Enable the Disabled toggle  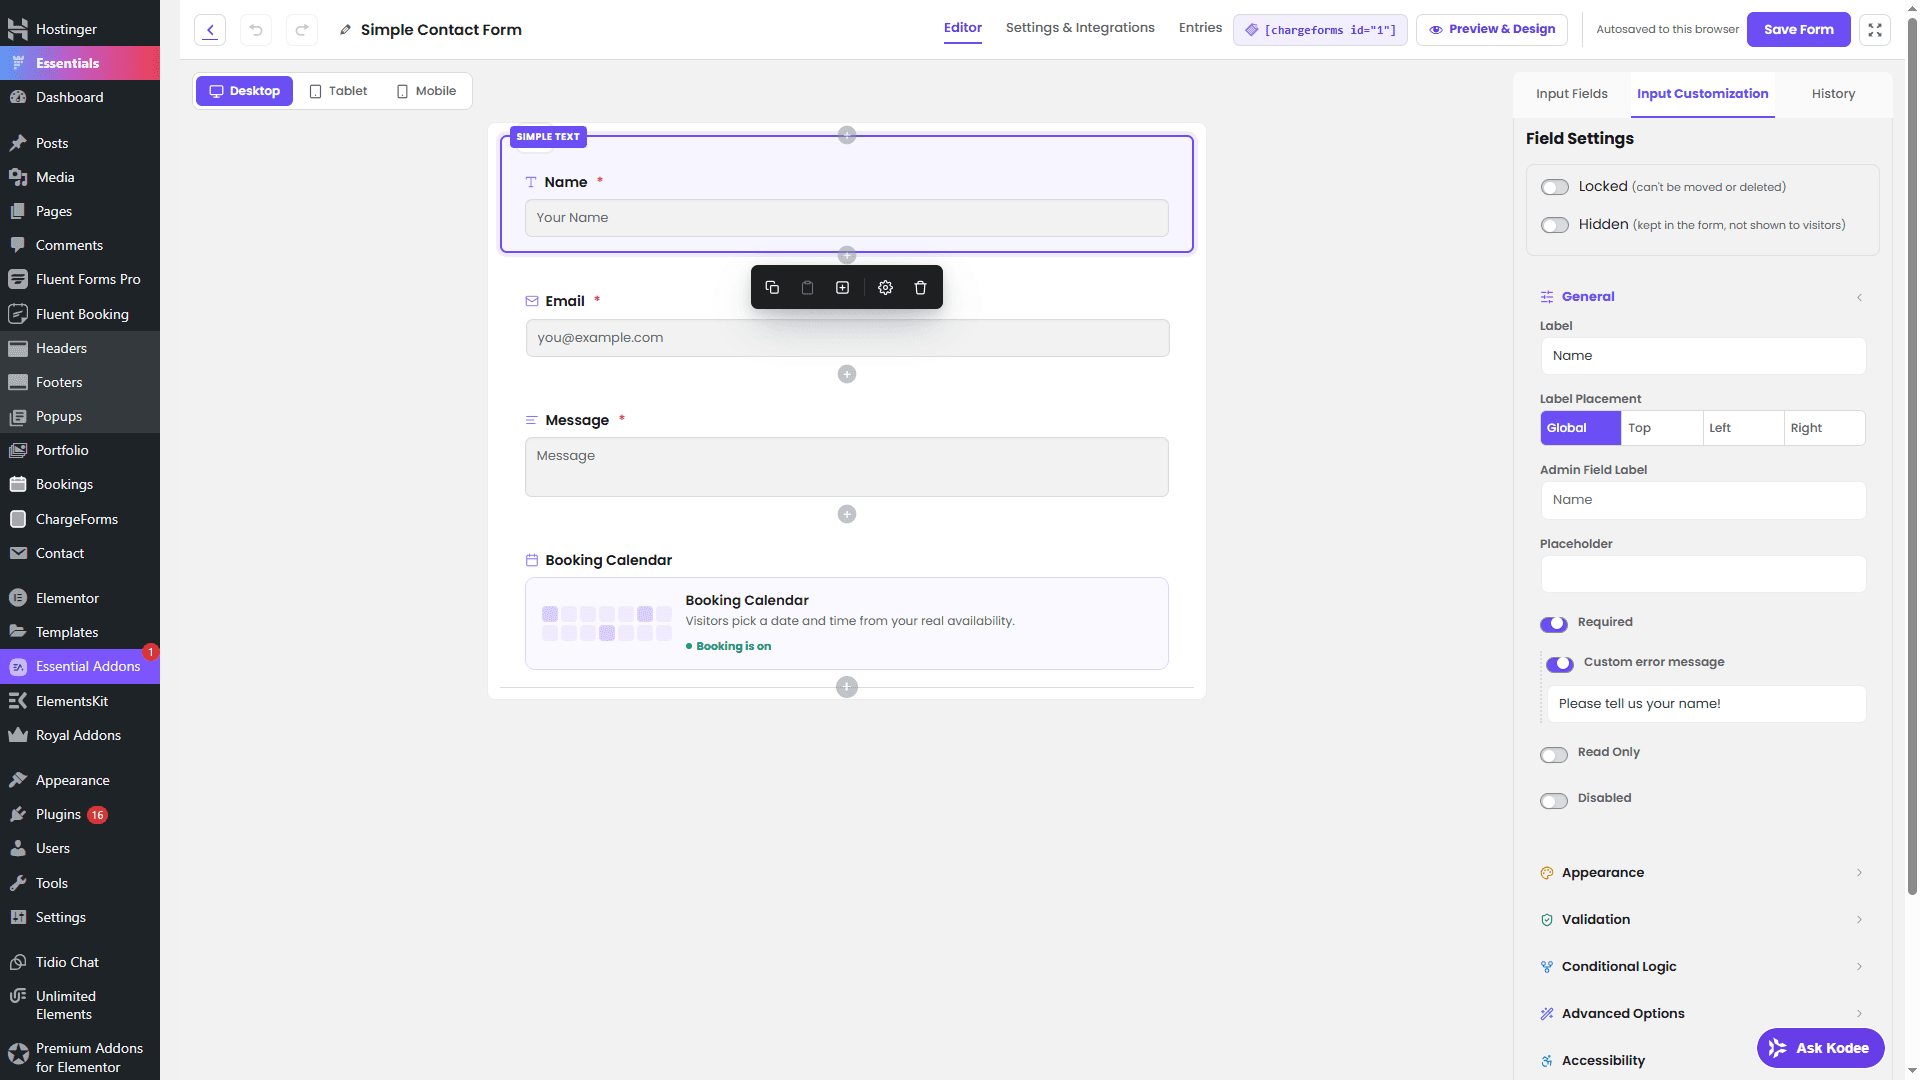tap(1554, 801)
